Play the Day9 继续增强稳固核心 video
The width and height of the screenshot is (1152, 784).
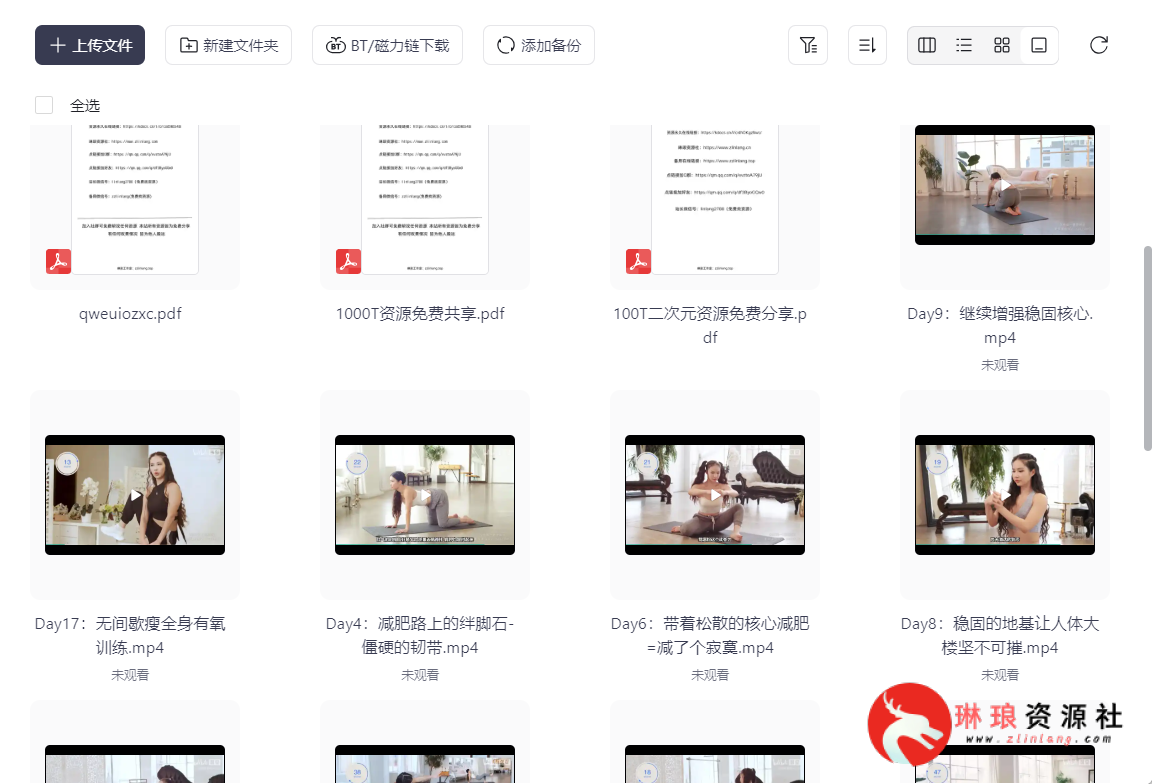click(x=1004, y=184)
